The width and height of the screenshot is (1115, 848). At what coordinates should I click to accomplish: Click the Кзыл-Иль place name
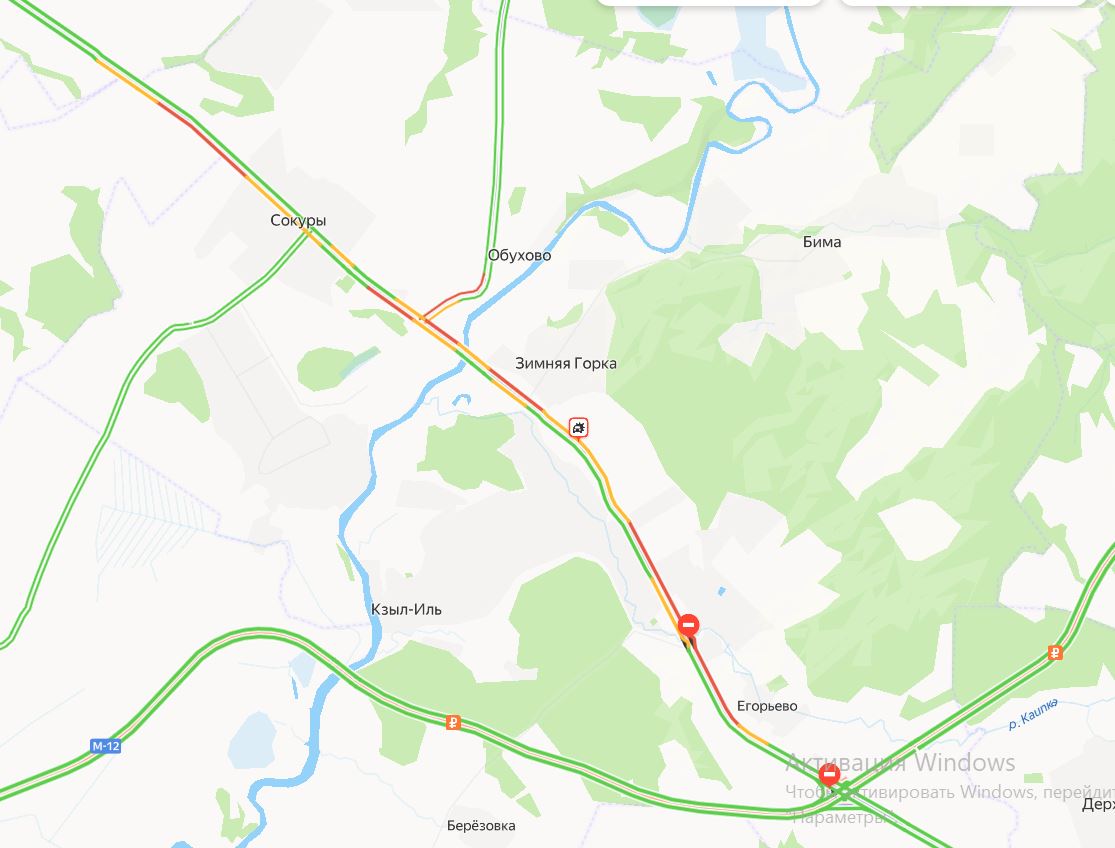[x=406, y=609]
